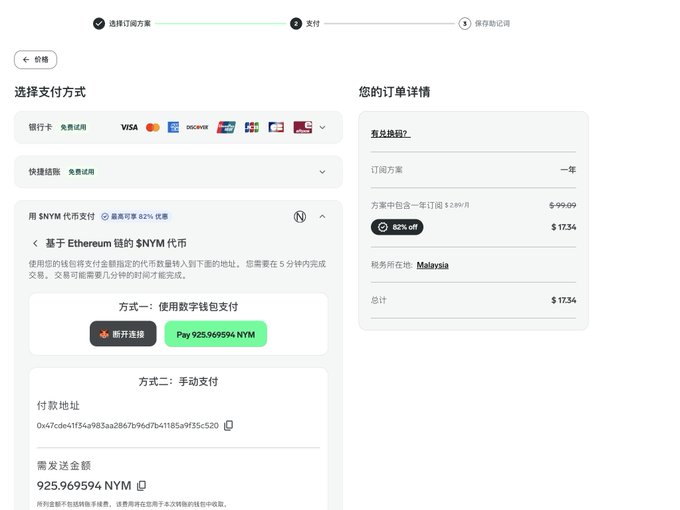Click the 82% off discount badge
The width and height of the screenshot is (680, 510).
[x=397, y=227]
